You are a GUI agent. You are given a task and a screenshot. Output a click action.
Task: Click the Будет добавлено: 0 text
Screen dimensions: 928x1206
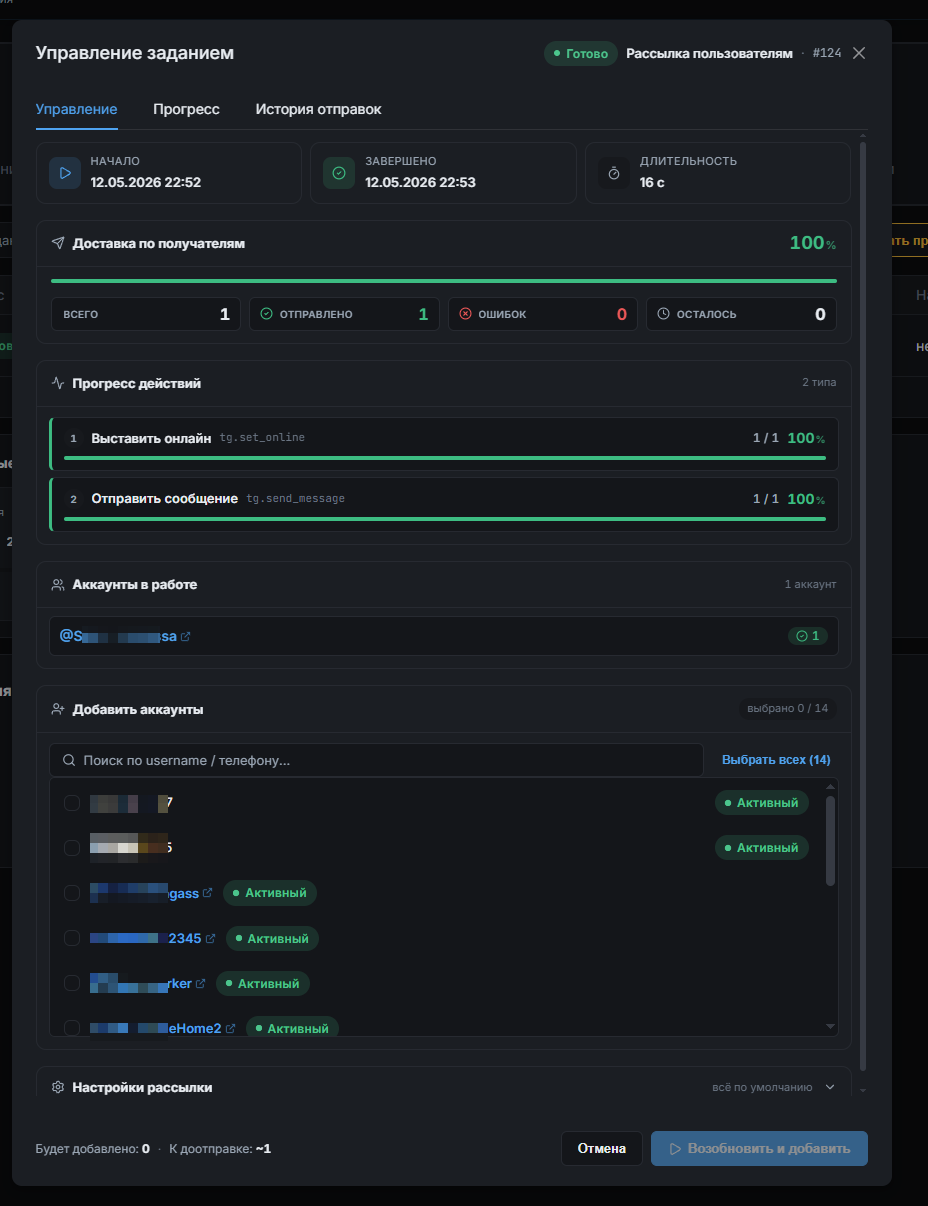coord(93,1149)
